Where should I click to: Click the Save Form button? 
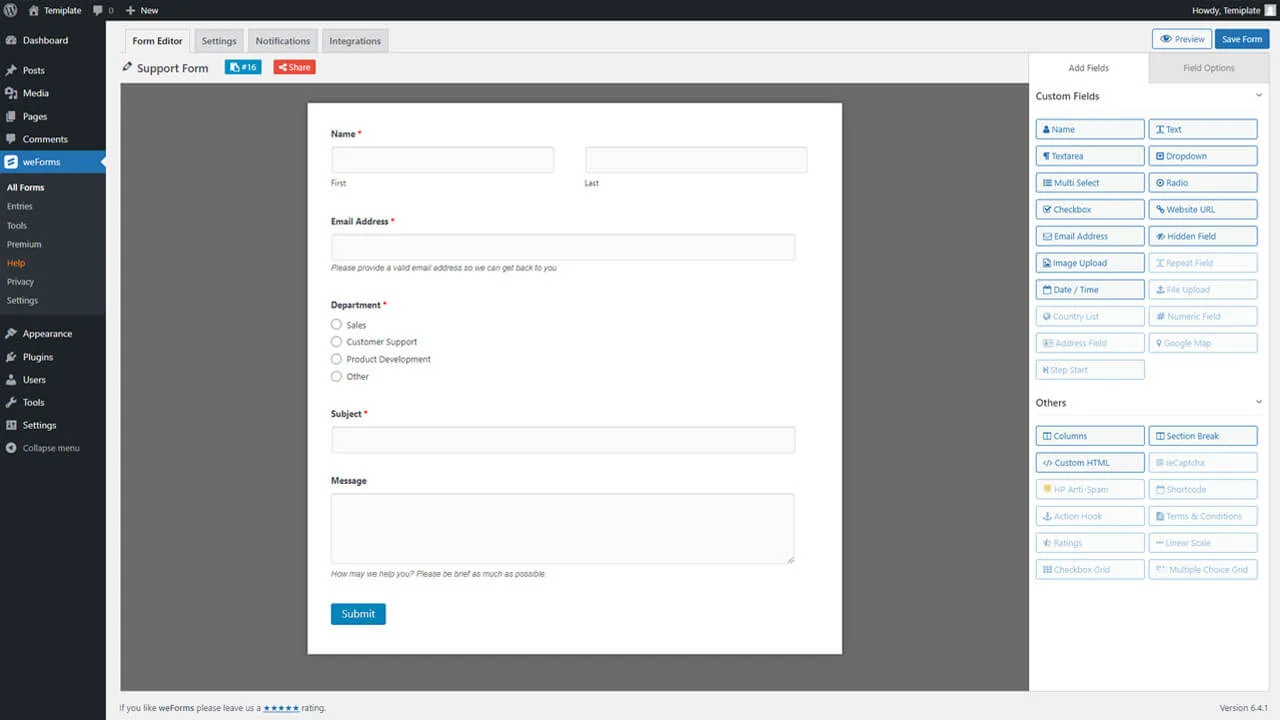1242,39
